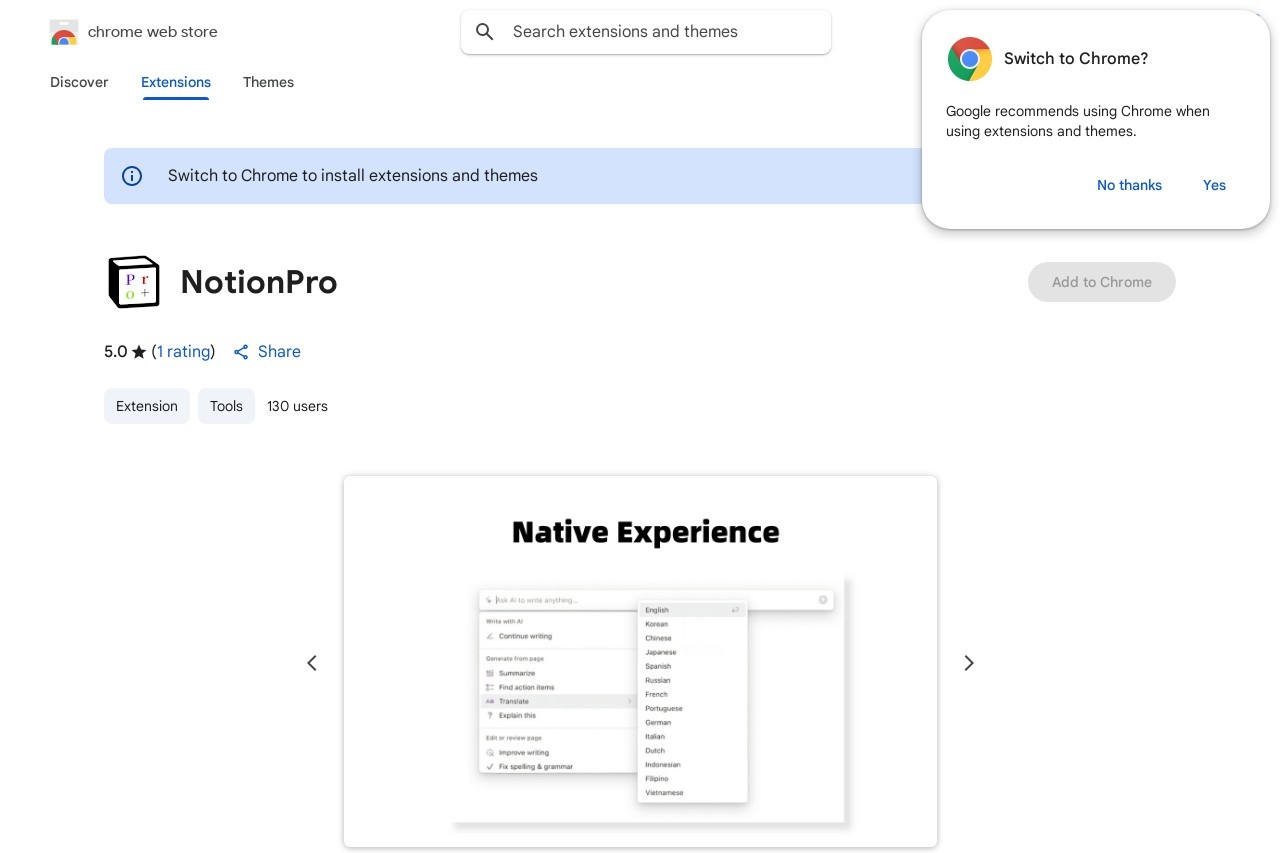
Task: Switch to the Themes tab
Action: point(268,82)
